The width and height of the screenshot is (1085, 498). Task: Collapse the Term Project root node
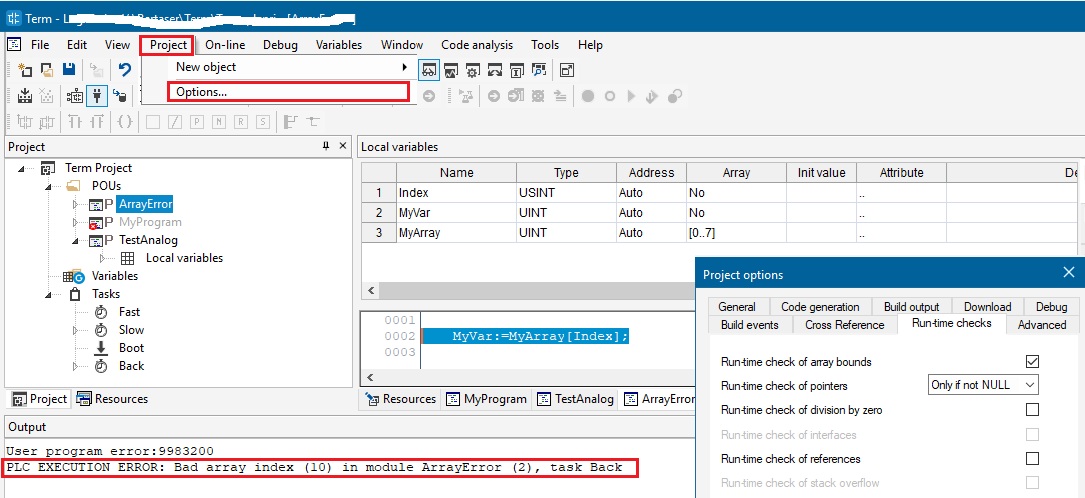[21, 168]
